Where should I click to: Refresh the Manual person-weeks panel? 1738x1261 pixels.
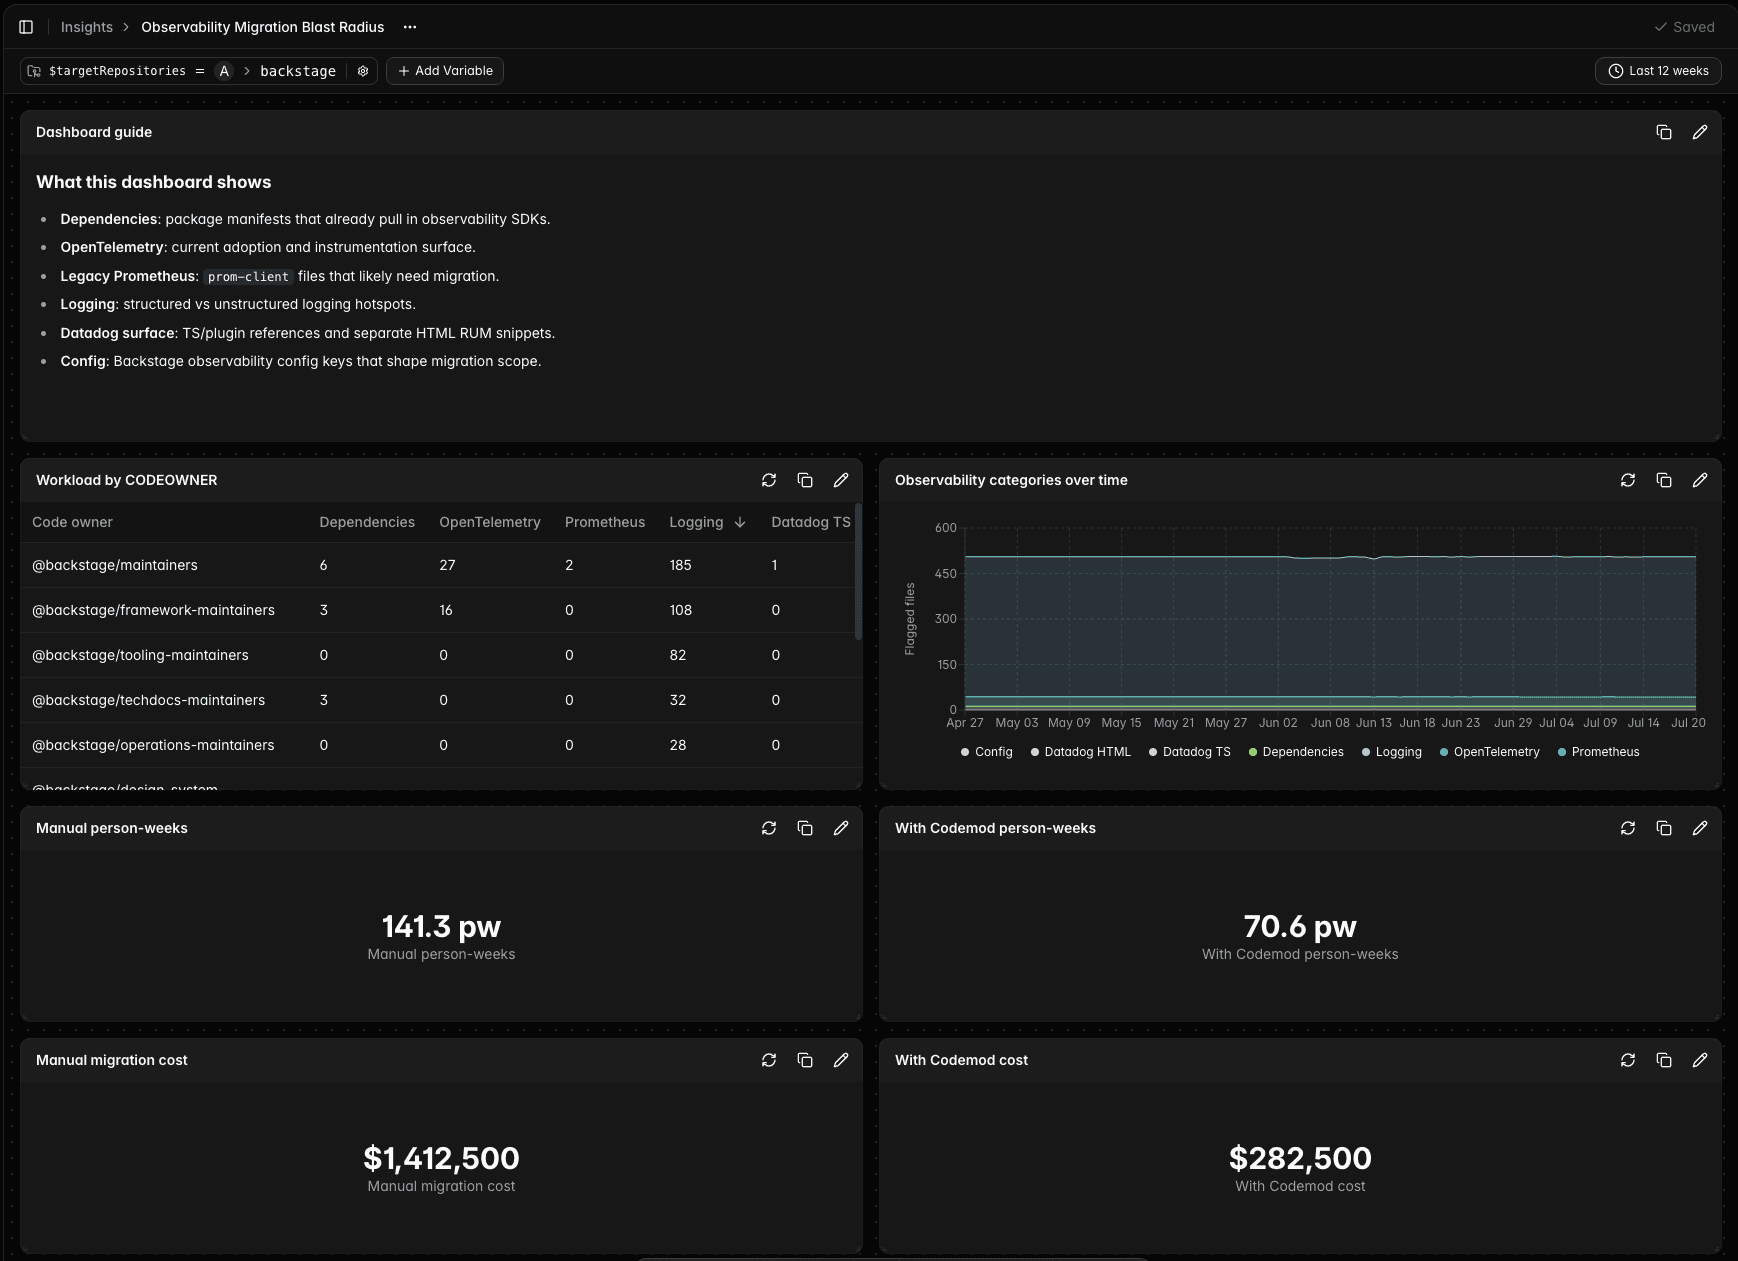[769, 828]
